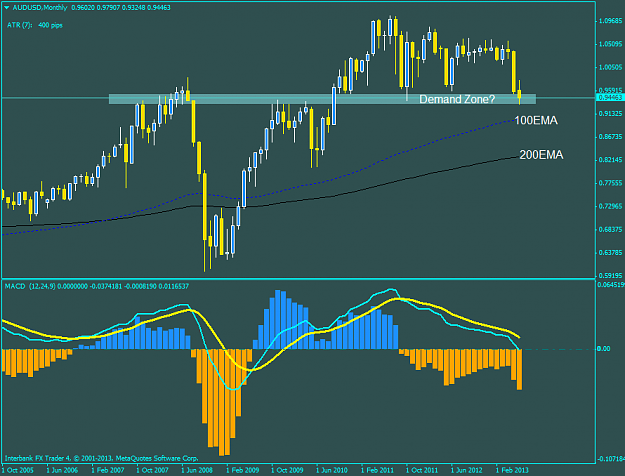
Task: Click the 1 Feb 2007 date label
Action: (x=108, y=470)
